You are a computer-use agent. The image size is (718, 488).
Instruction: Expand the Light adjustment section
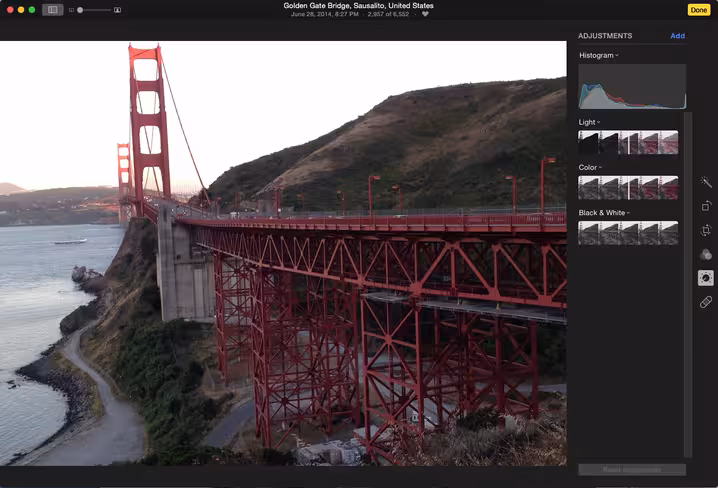coord(589,122)
